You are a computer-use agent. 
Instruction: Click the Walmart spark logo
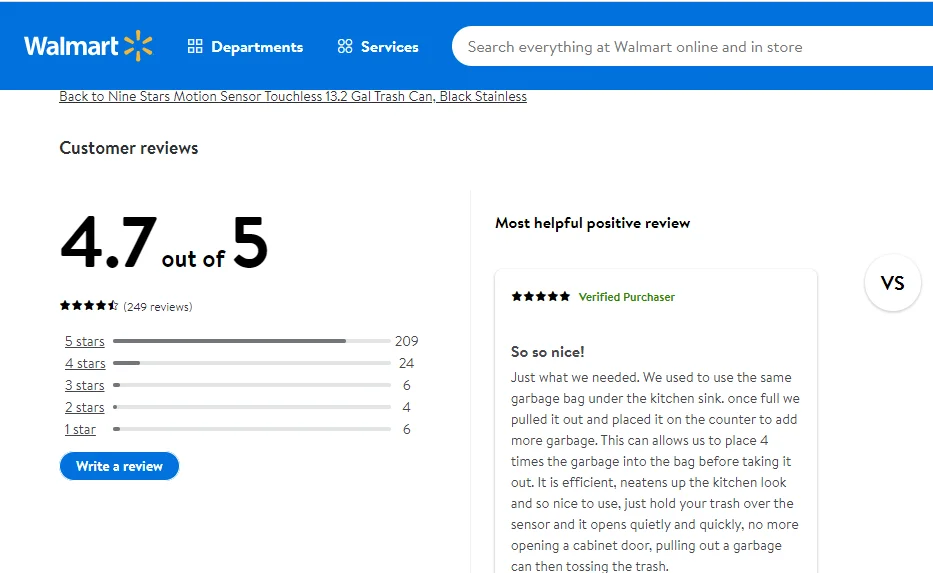pyautogui.click(x=138, y=46)
